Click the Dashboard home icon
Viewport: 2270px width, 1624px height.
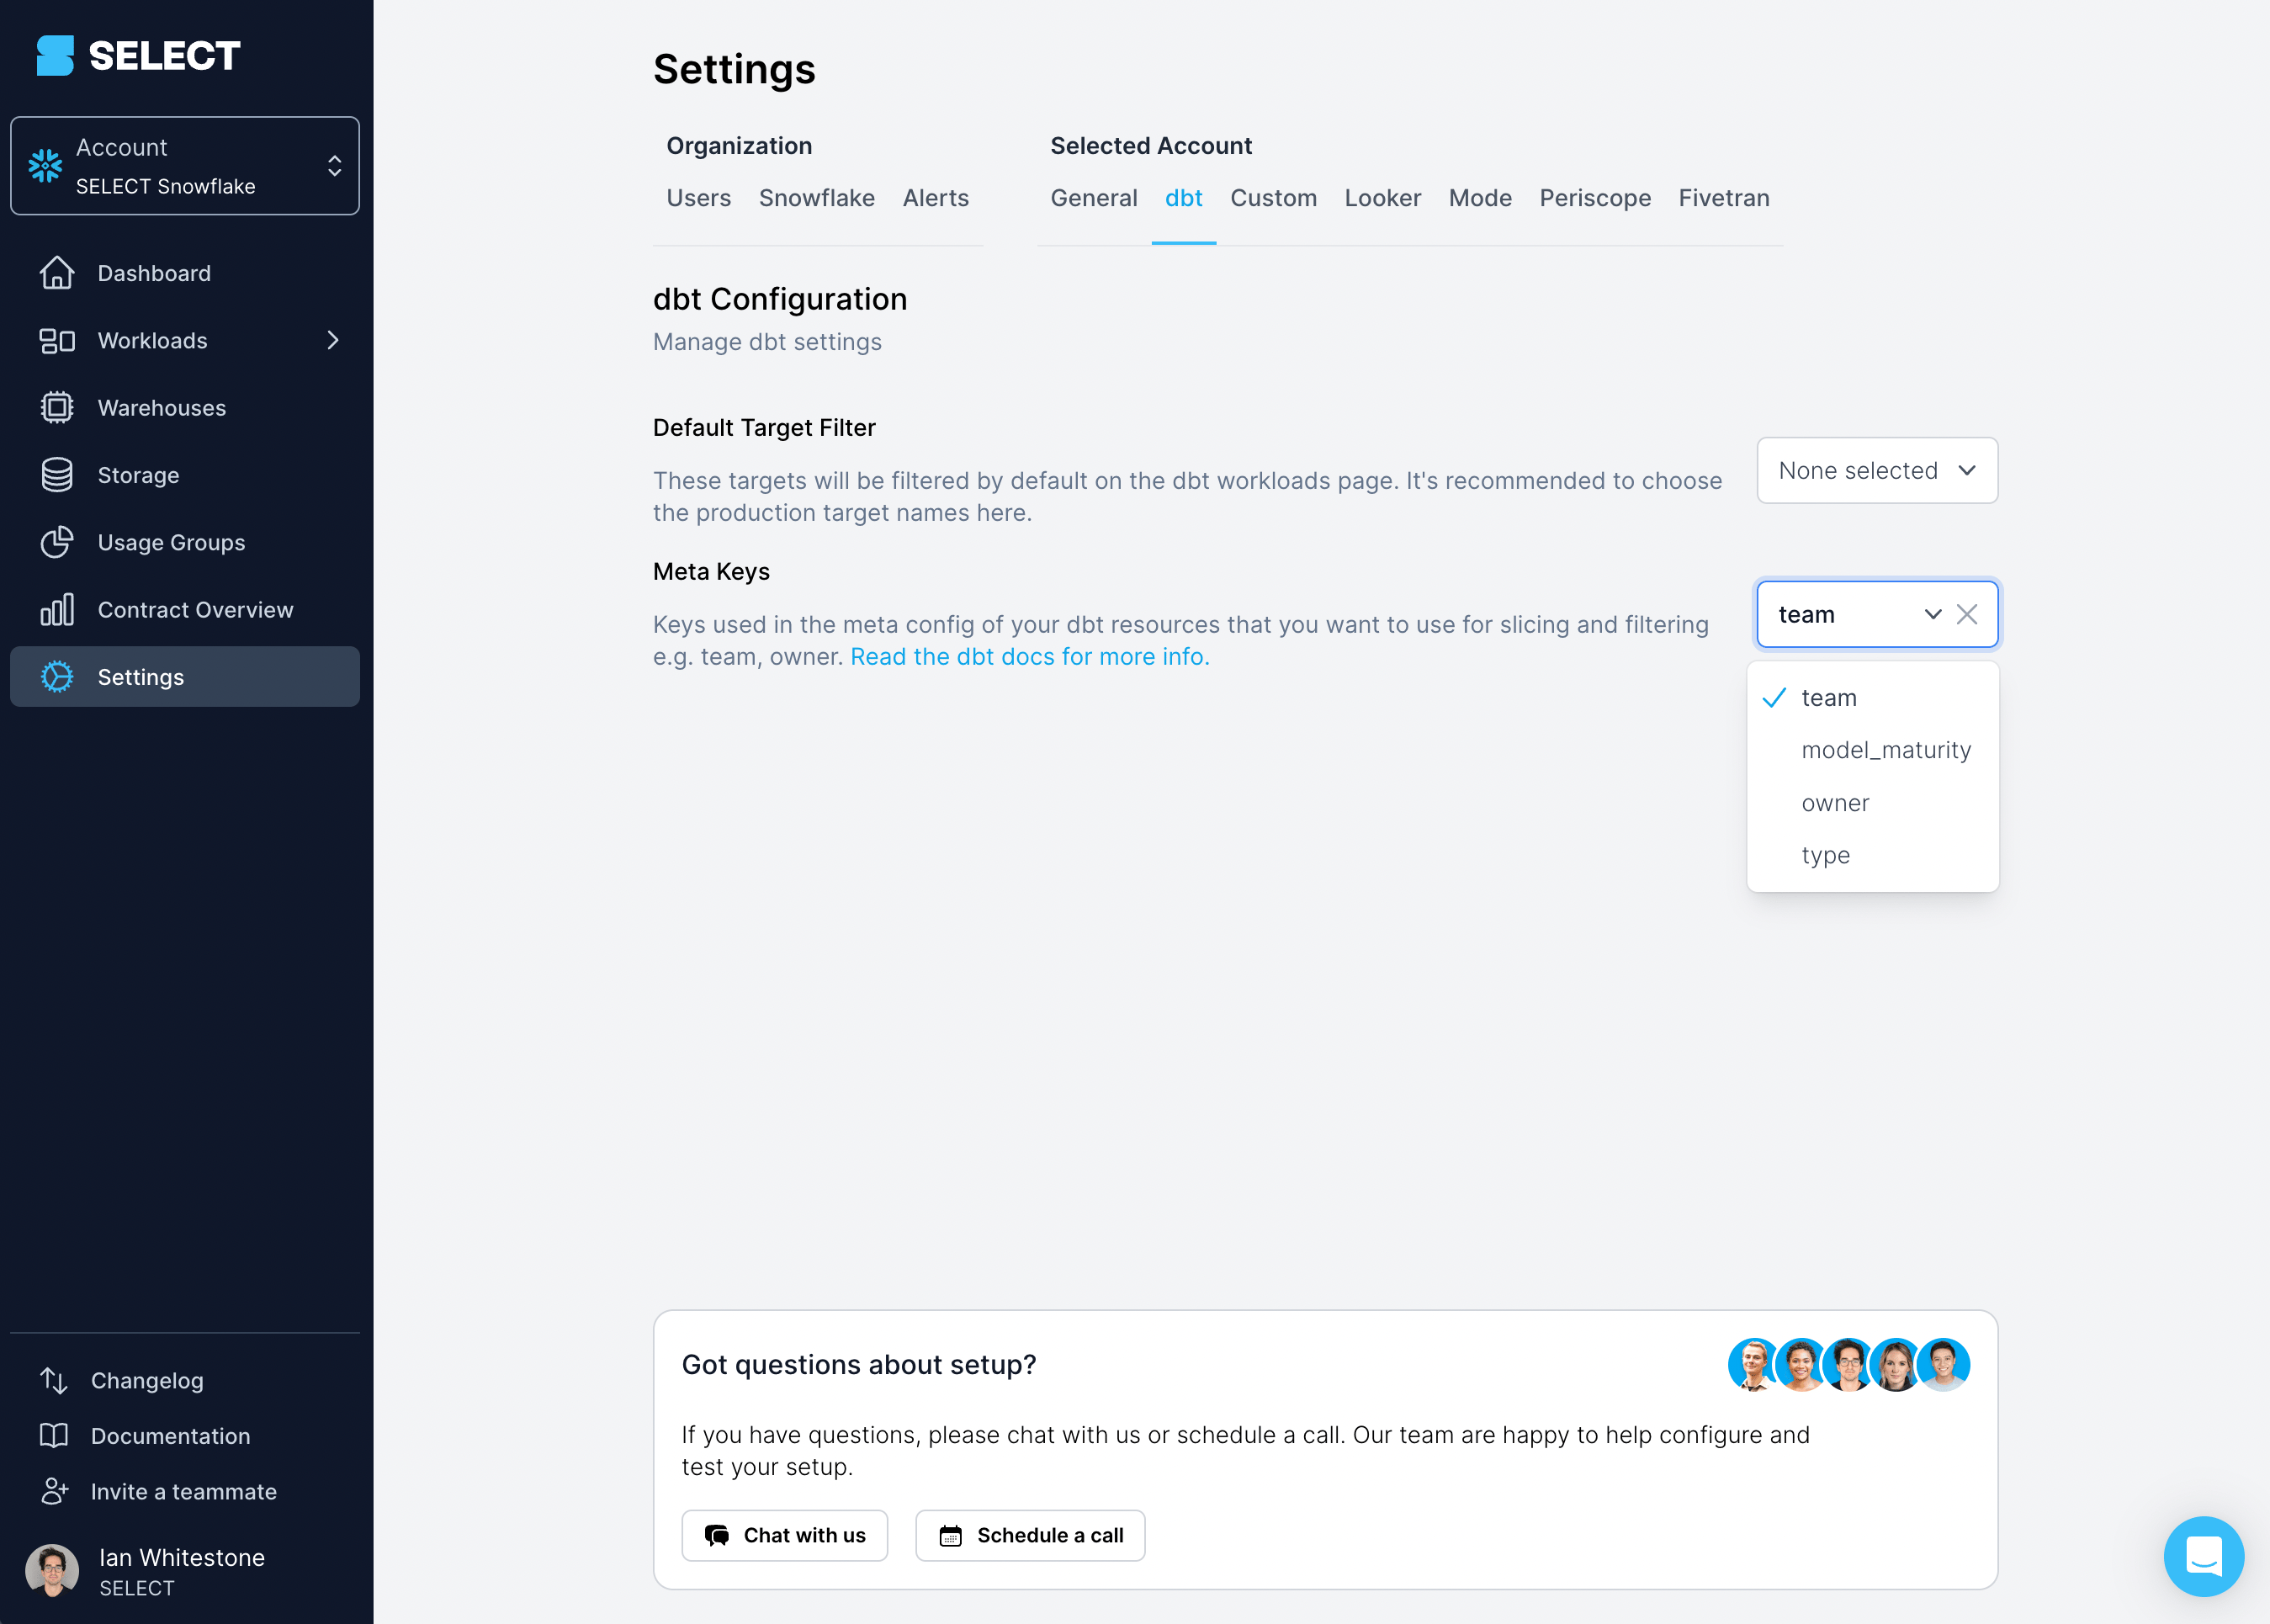point(57,273)
